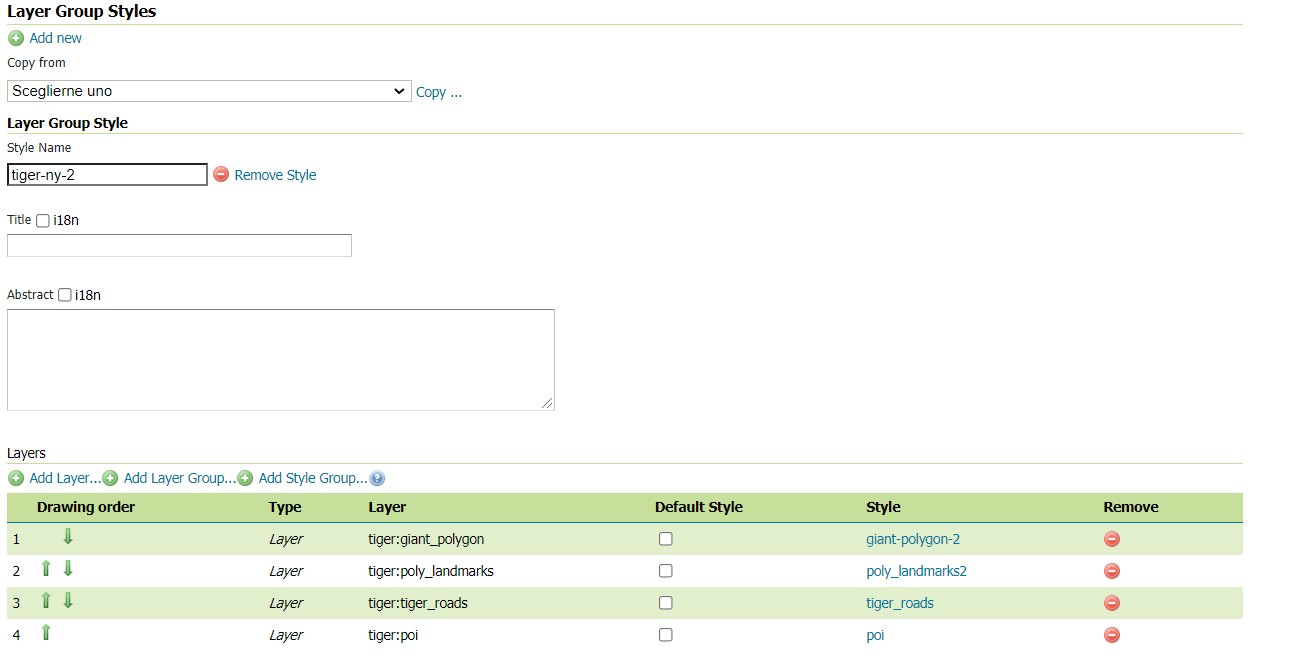Click the red Remove Style icon

(x=221, y=174)
